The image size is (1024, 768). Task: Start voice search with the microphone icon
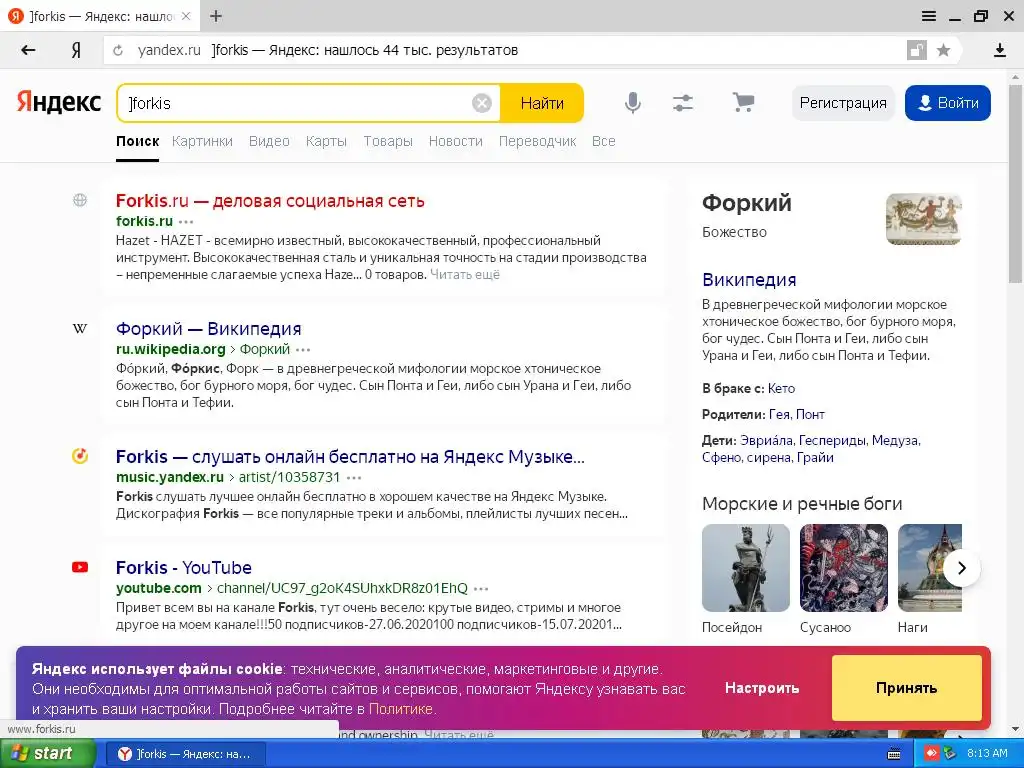tap(632, 103)
